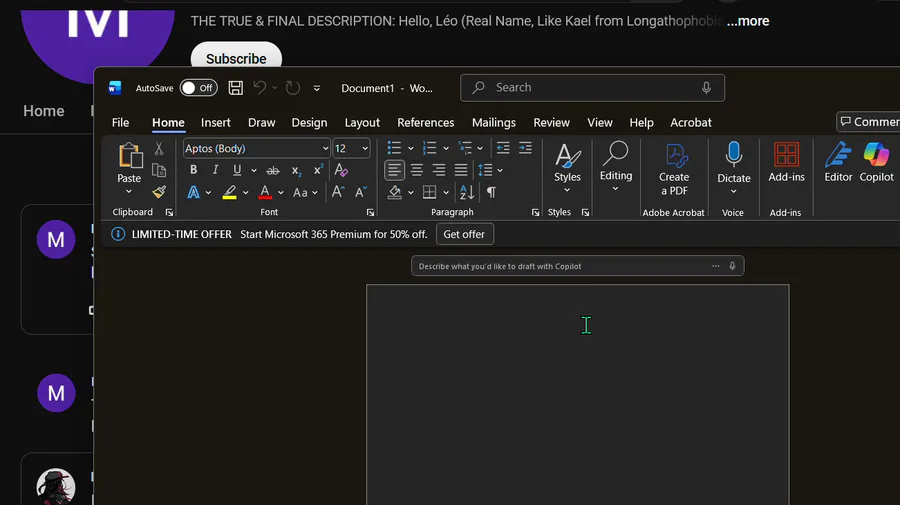Click the Cut scissors icon
The height and width of the screenshot is (505, 900).
click(x=159, y=149)
